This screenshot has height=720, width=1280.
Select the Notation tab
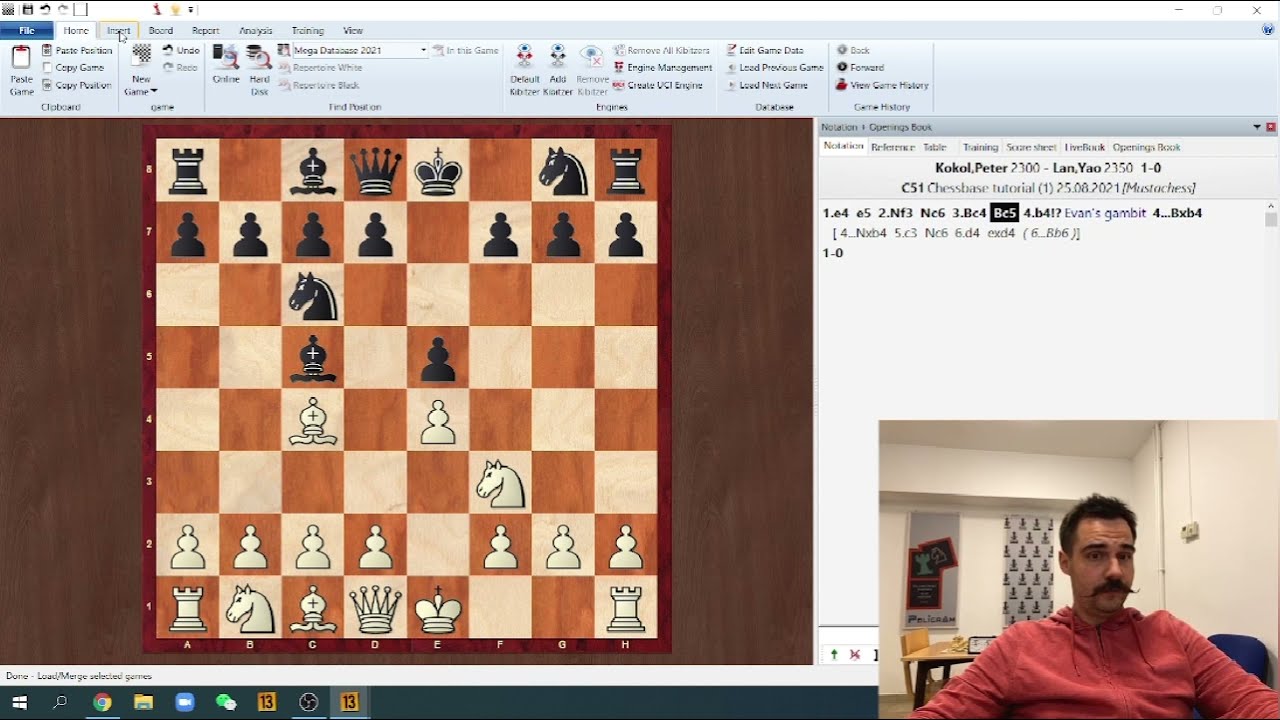[x=843, y=146]
